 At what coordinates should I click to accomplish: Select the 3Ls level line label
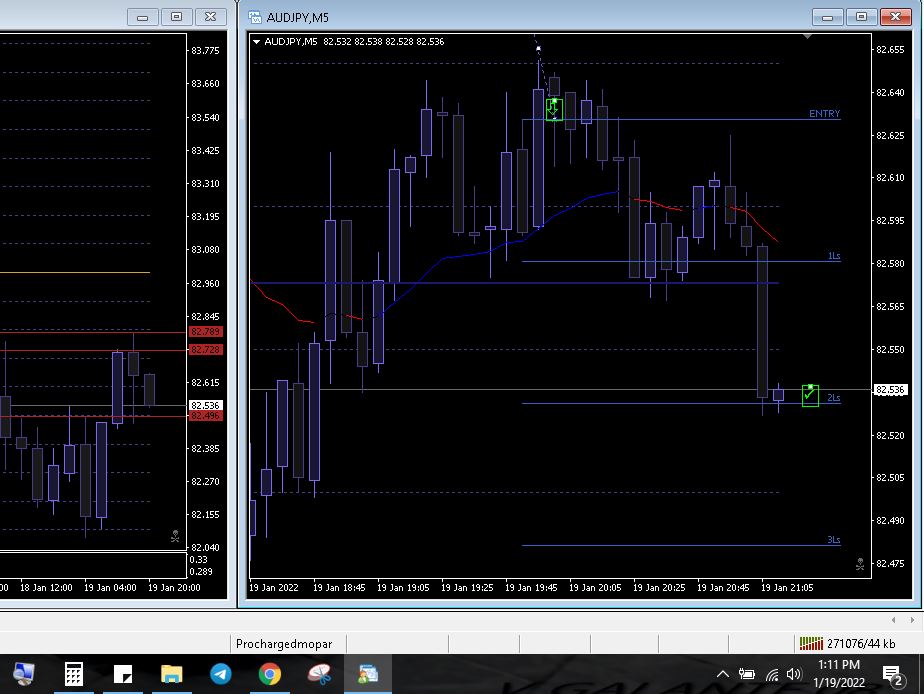pos(833,540)
